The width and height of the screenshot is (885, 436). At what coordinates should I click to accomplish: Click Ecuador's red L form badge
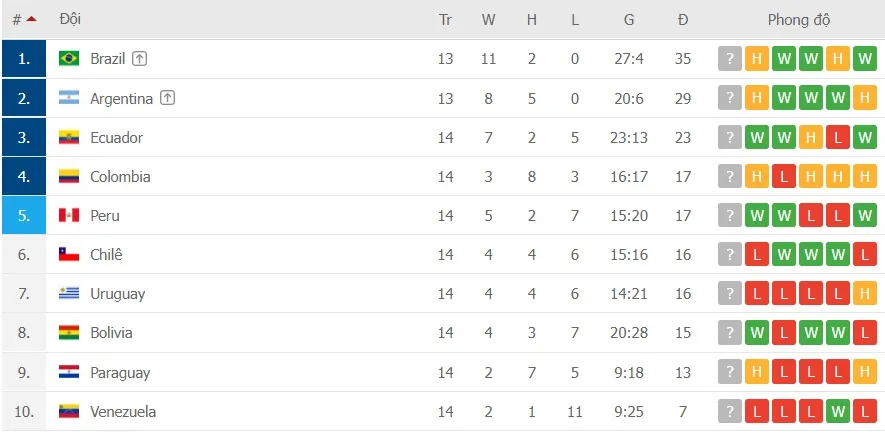(838, 137)
